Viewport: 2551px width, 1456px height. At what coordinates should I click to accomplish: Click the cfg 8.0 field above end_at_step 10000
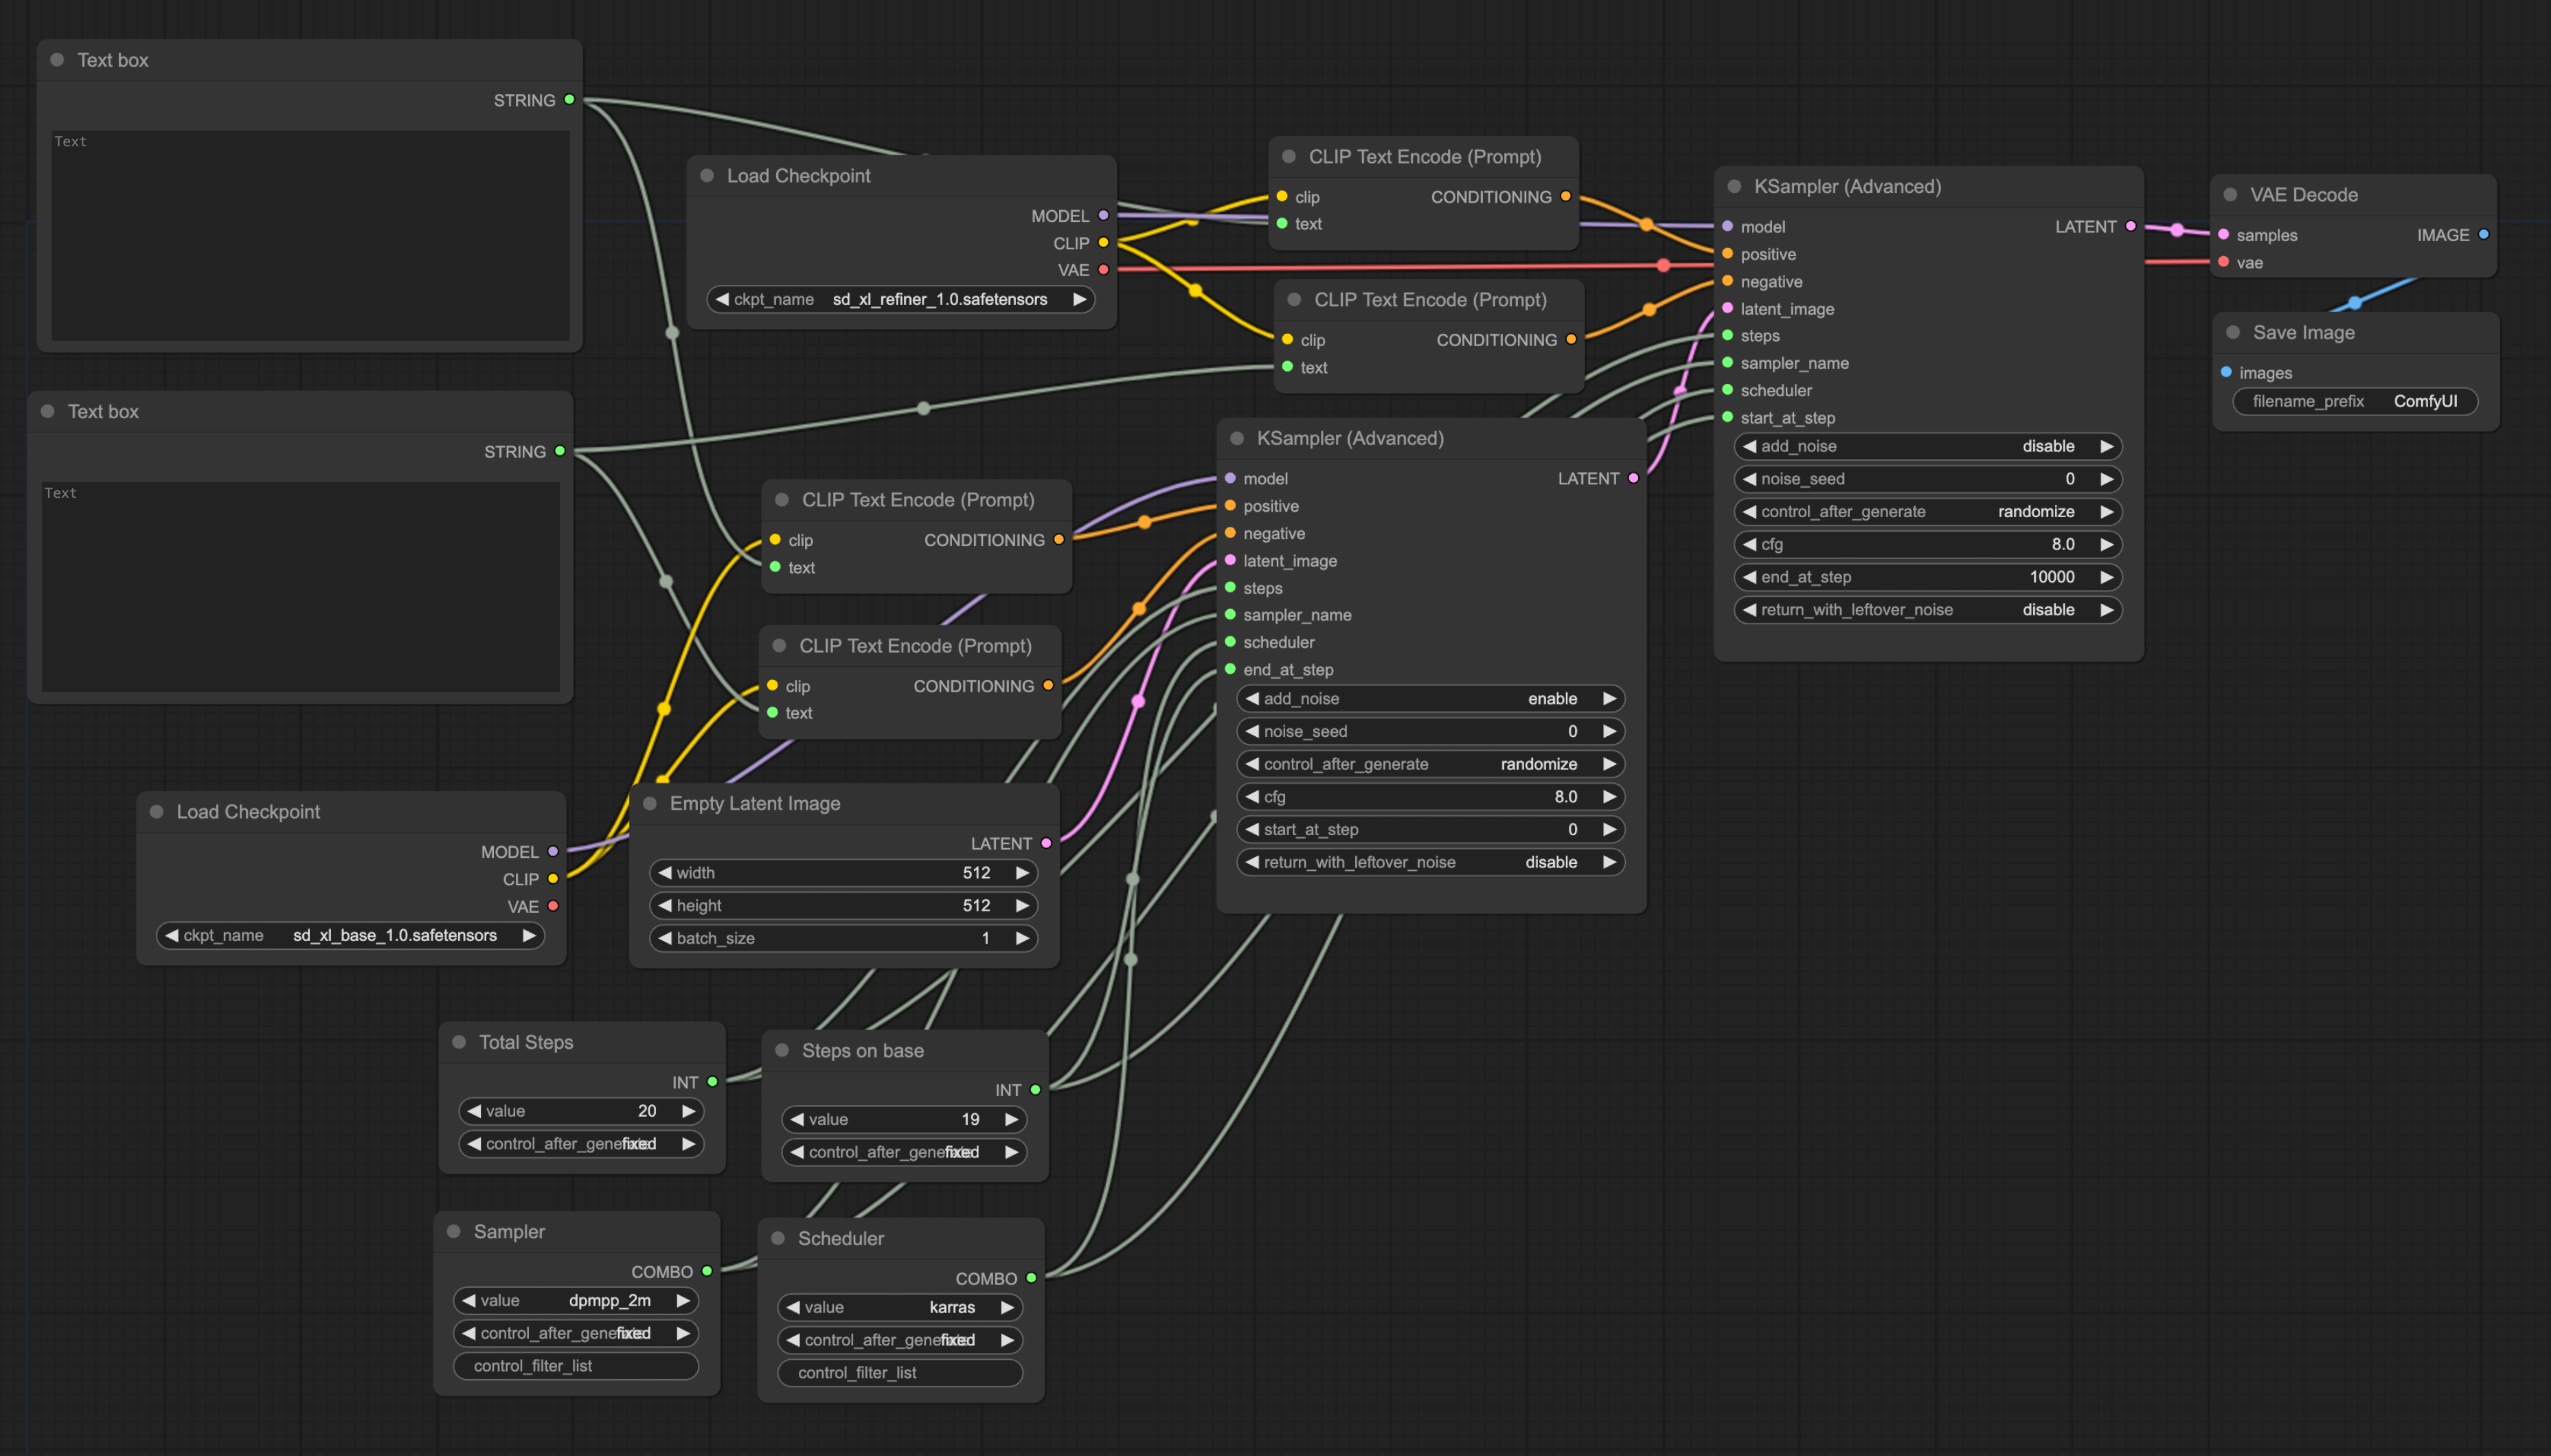click(x=1928, y=544)
